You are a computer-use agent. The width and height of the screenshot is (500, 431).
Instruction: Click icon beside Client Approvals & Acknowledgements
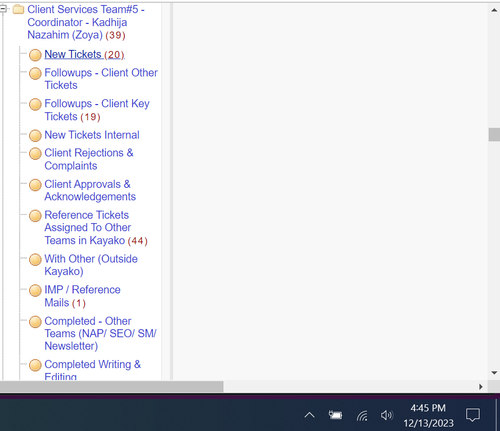[x=35, y=185]
